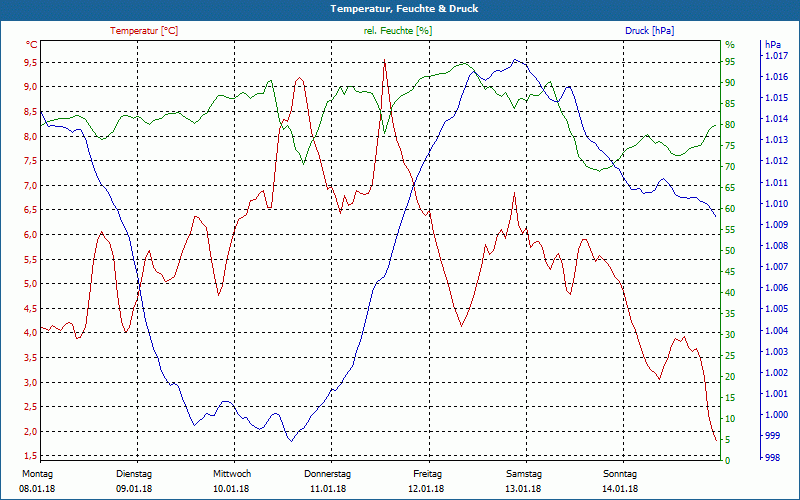This screenshot has width=800, height=500.
Task: Click the '1.000' pressure axis value
Action: 776,415
